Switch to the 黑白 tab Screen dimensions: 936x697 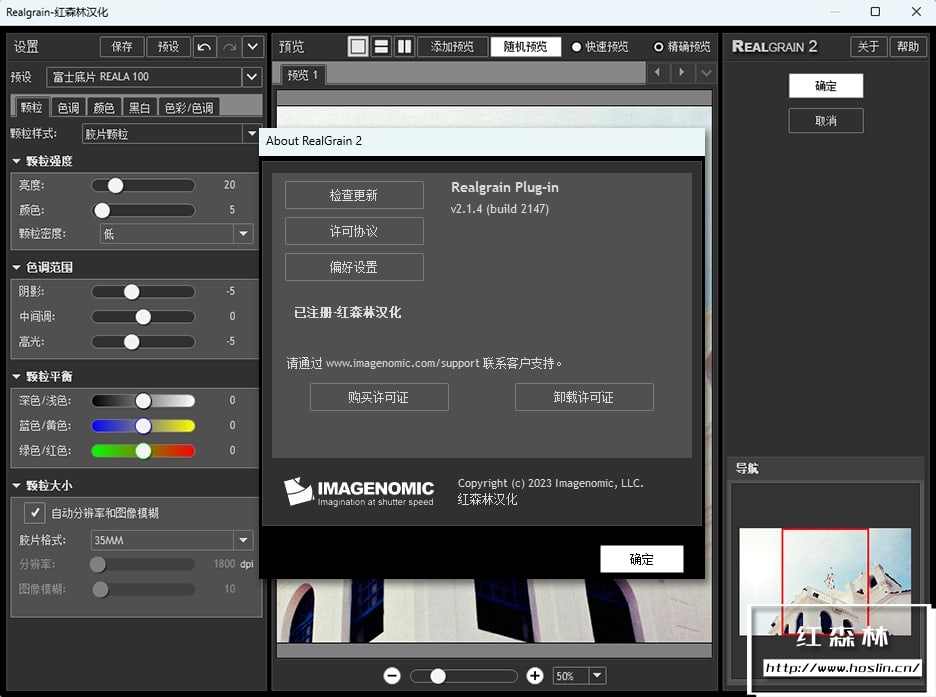point(140,107)
